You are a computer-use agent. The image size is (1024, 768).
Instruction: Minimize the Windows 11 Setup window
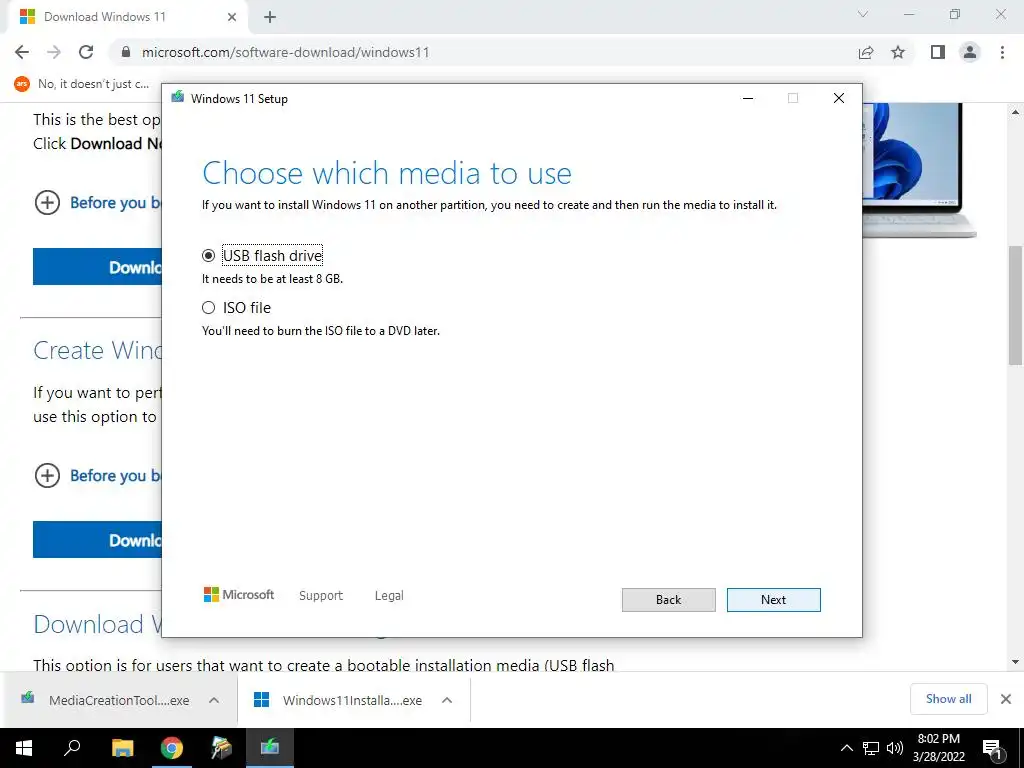pos(748,98)
